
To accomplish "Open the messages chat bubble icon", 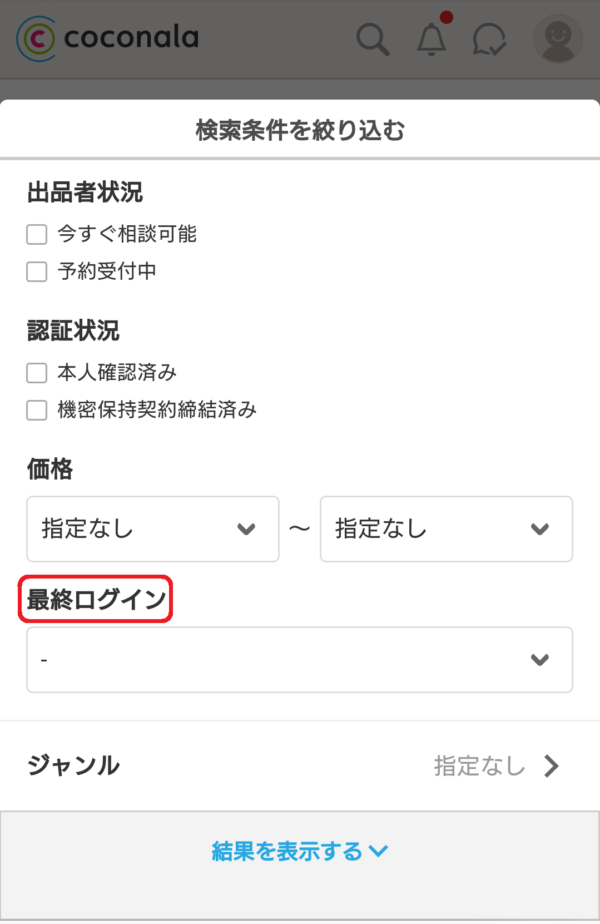I will 489,40.
